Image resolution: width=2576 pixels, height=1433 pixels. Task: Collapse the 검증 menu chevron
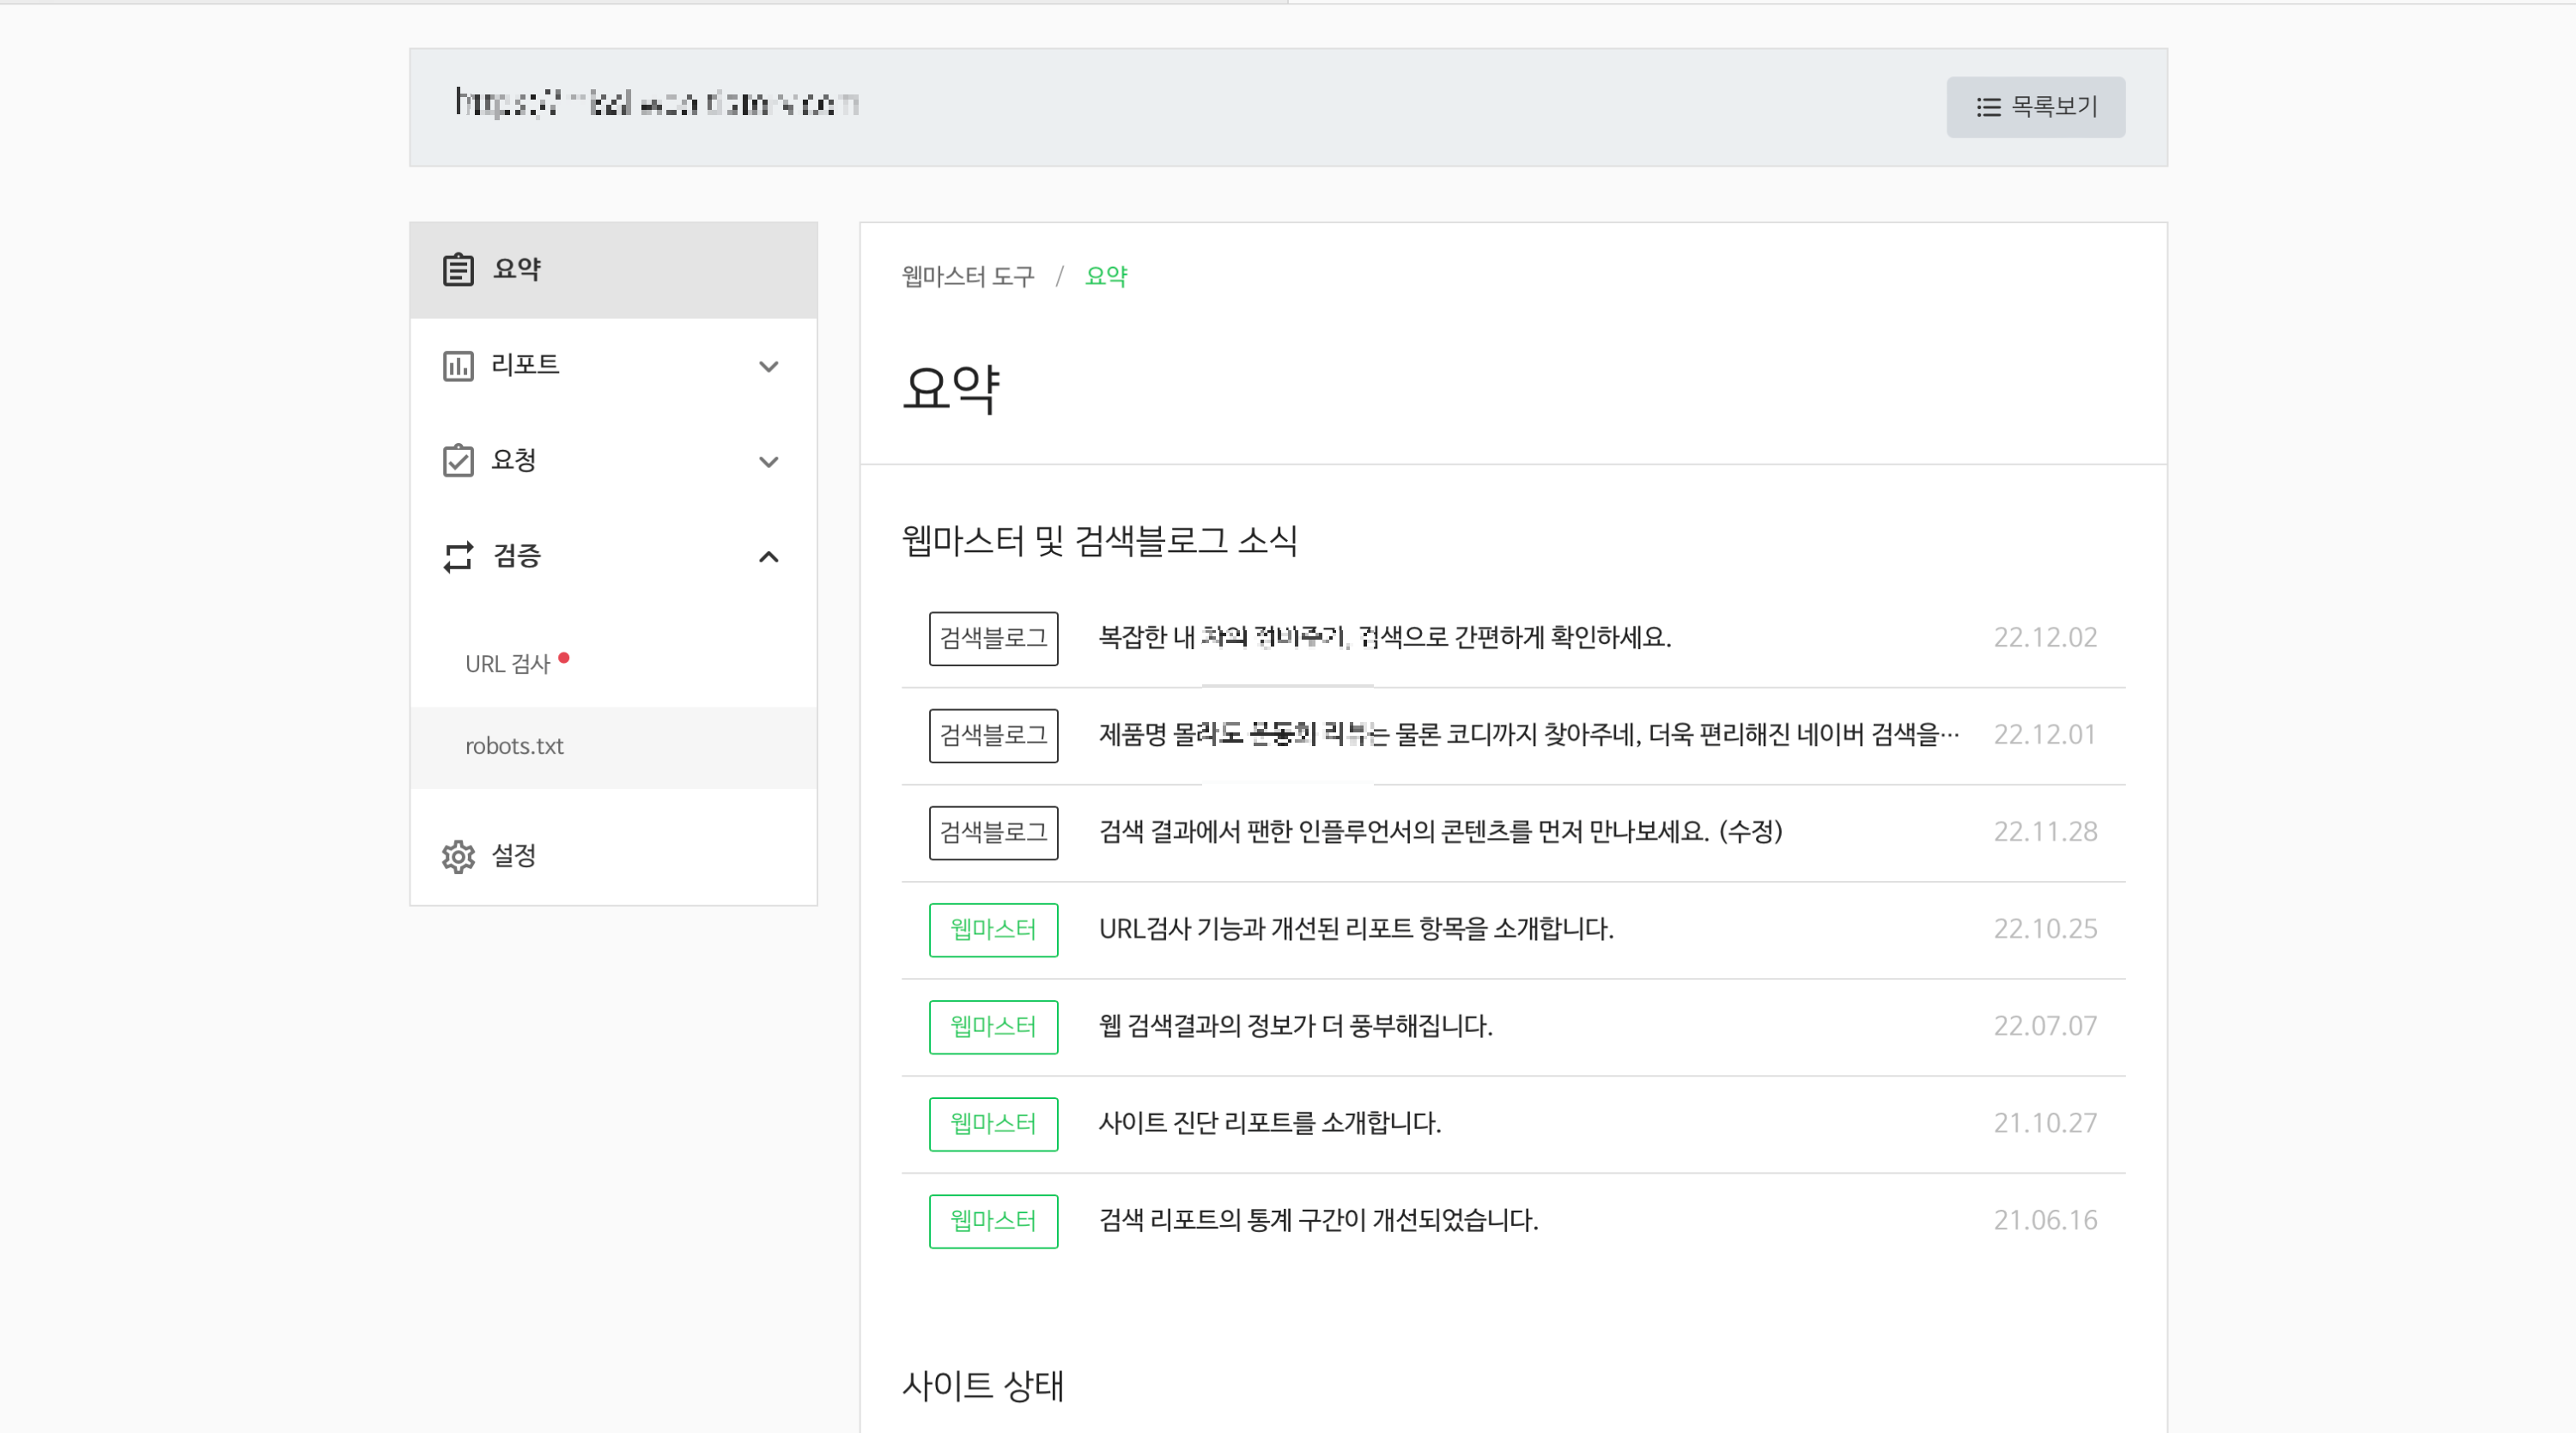point(768,557)
